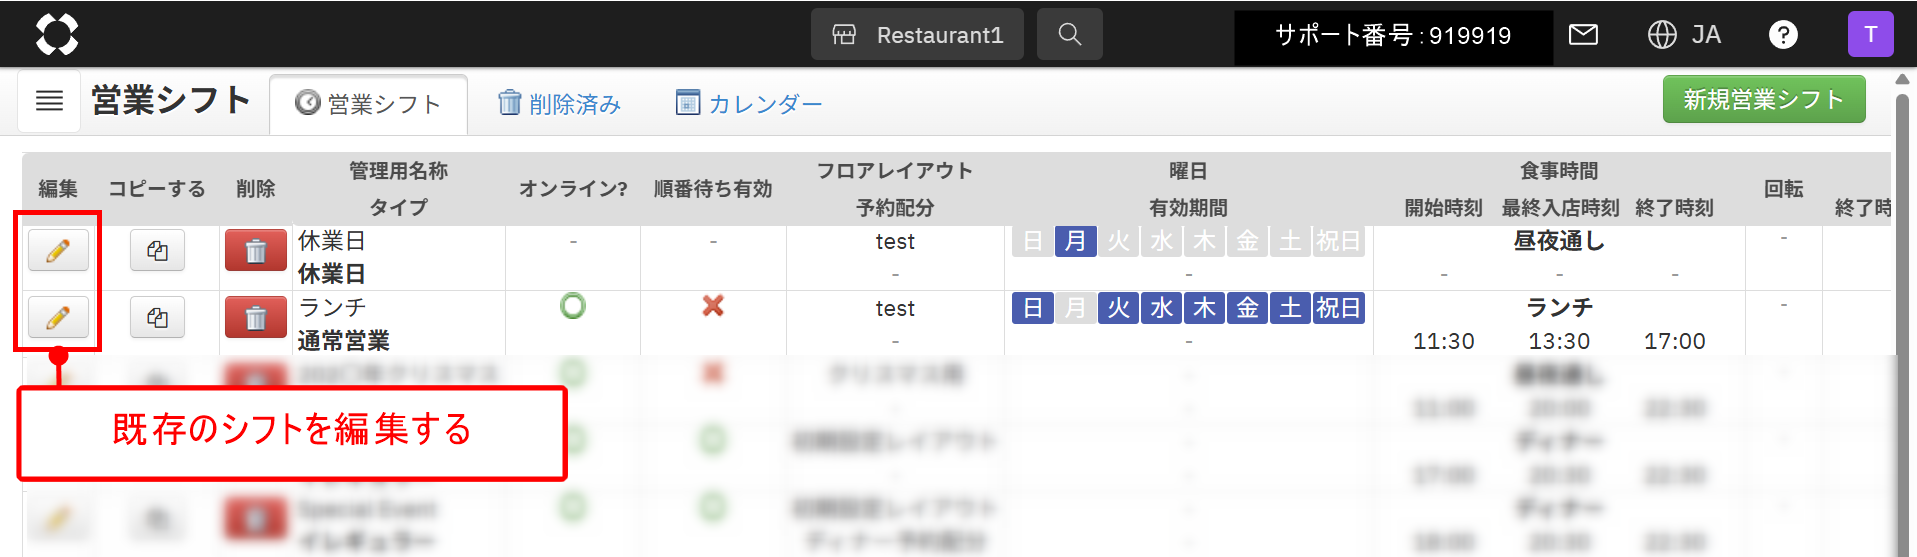Open the Restaurant1 store selector
Image resolution: width=1917 pixels, height=557 pixels.
(917, 34)
